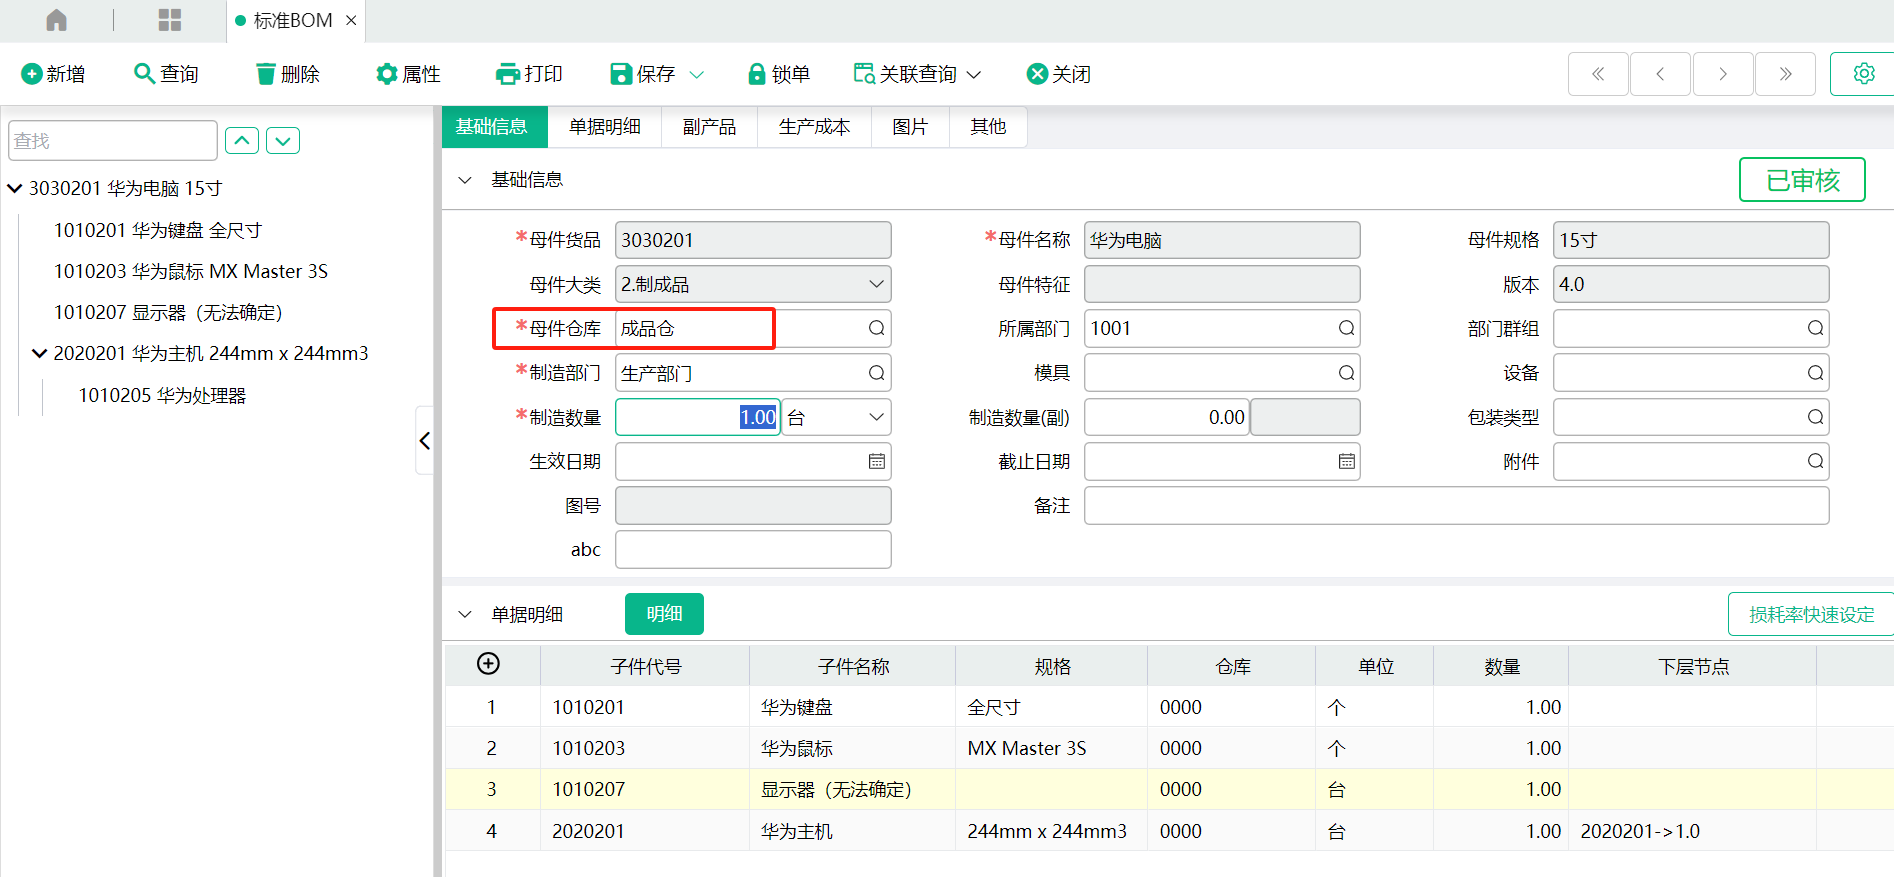Open the 生效日期 calendar picker
The height and width of the screenshot is (877, 1894).
(x=876, y=461)
